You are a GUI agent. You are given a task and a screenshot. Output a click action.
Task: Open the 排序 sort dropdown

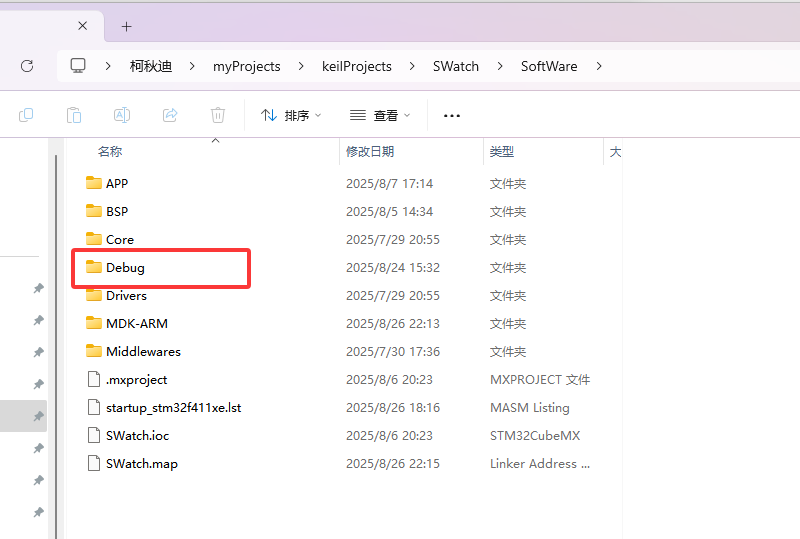point(291,115)
